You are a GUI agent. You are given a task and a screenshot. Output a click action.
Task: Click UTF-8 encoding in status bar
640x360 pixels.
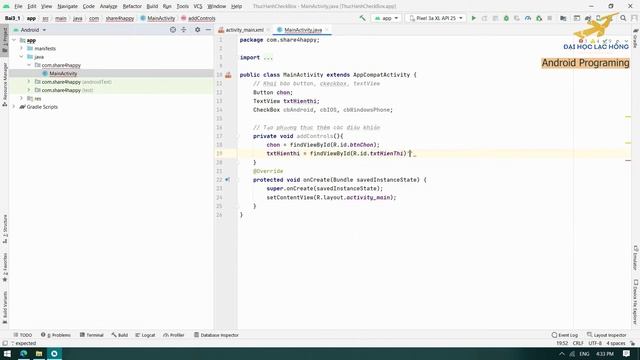click(595, 343)
